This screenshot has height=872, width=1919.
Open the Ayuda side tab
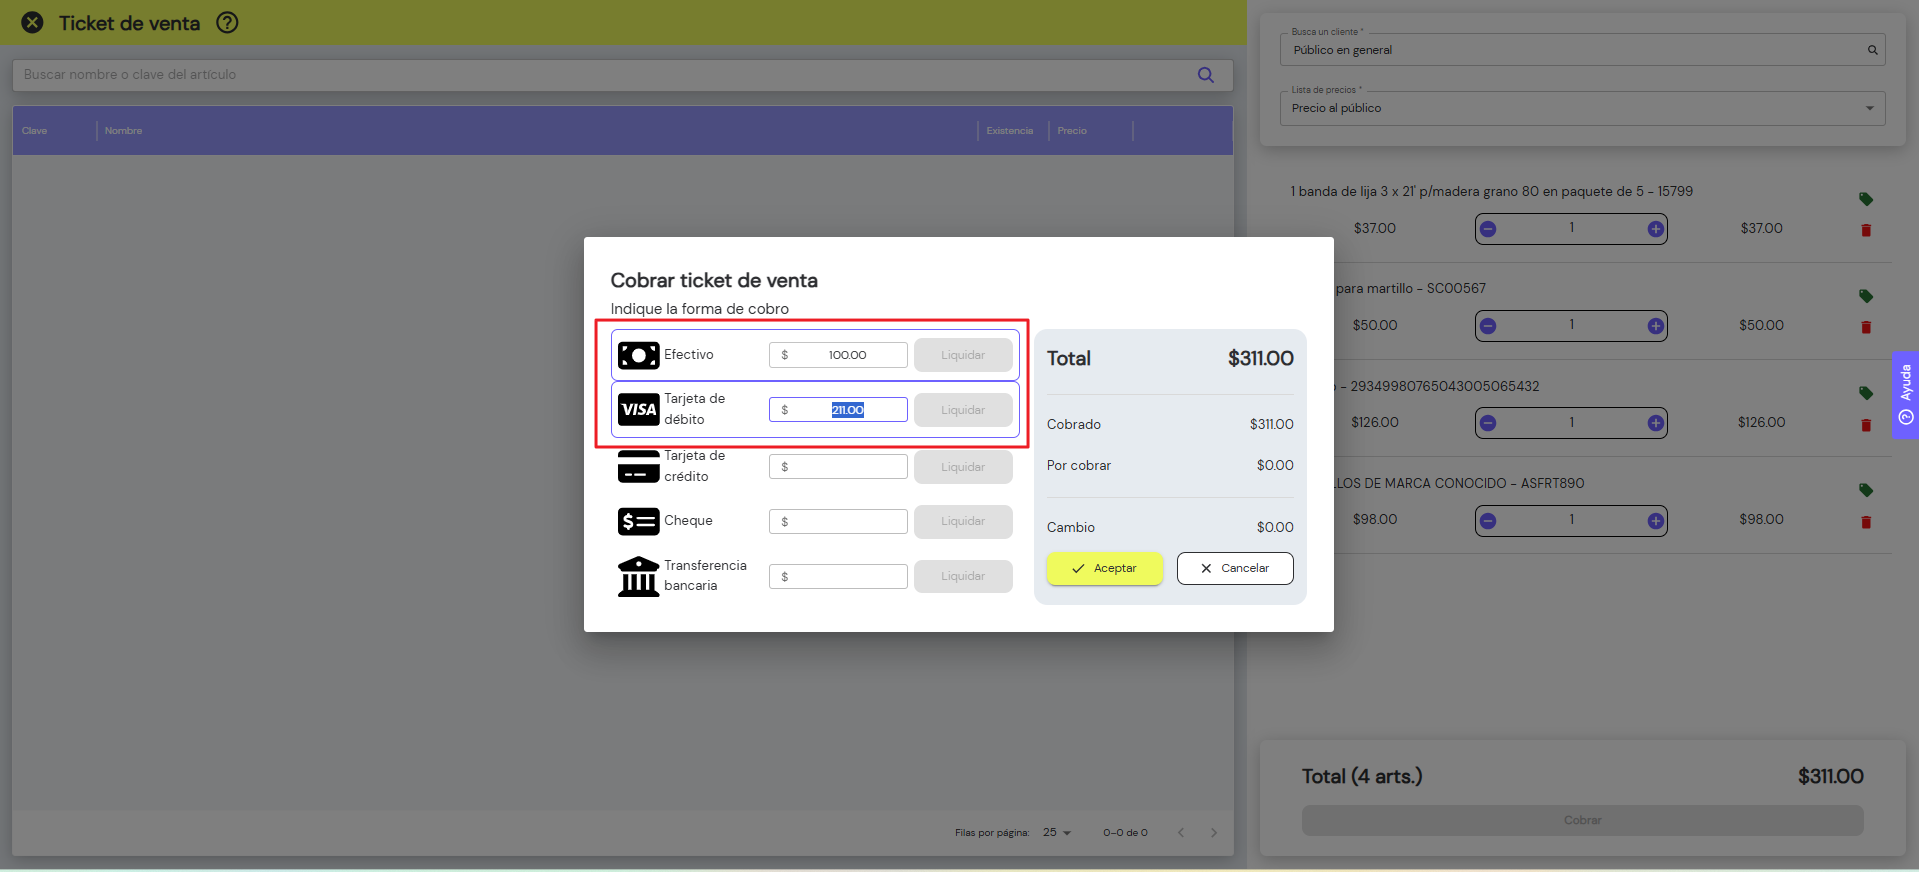tap(1905, 395)
